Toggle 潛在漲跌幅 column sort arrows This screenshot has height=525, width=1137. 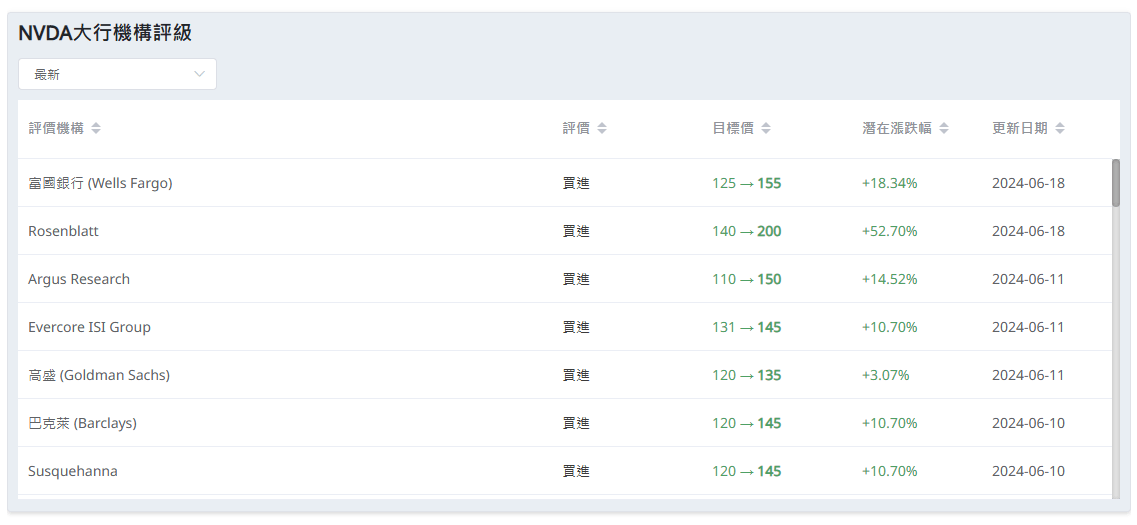944,128
